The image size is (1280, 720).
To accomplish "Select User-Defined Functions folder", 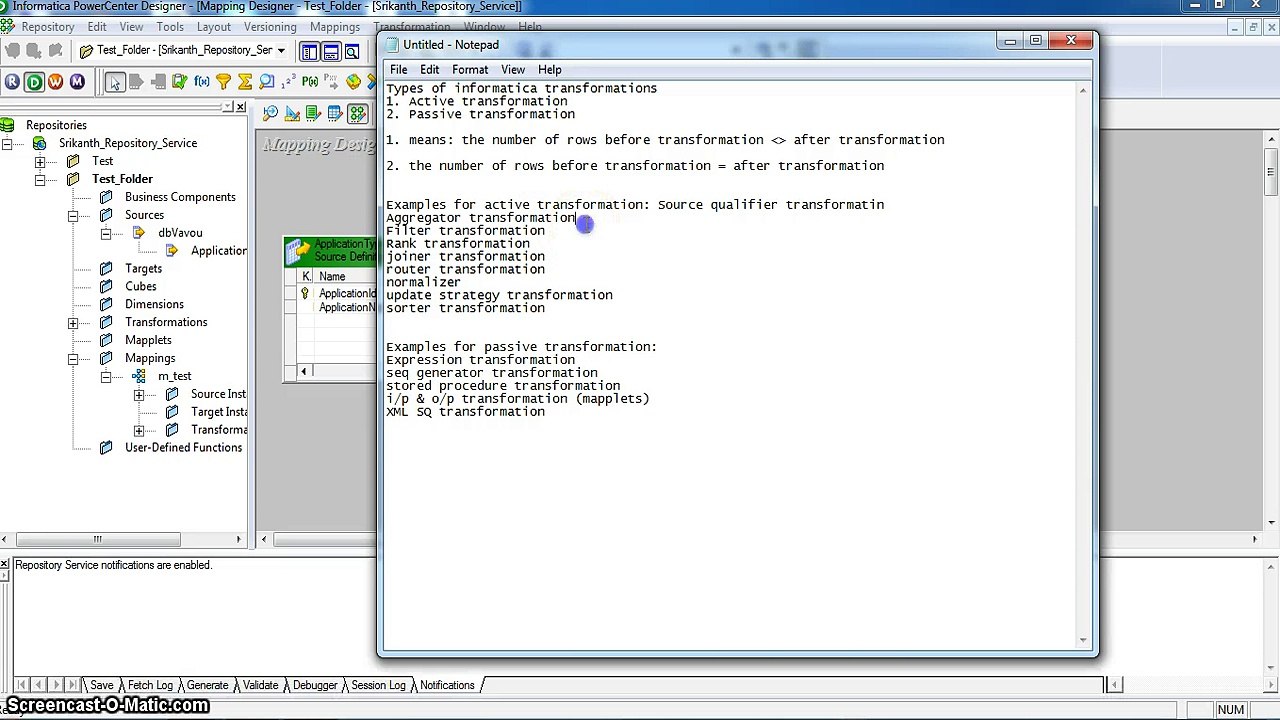I will (183, 447).
